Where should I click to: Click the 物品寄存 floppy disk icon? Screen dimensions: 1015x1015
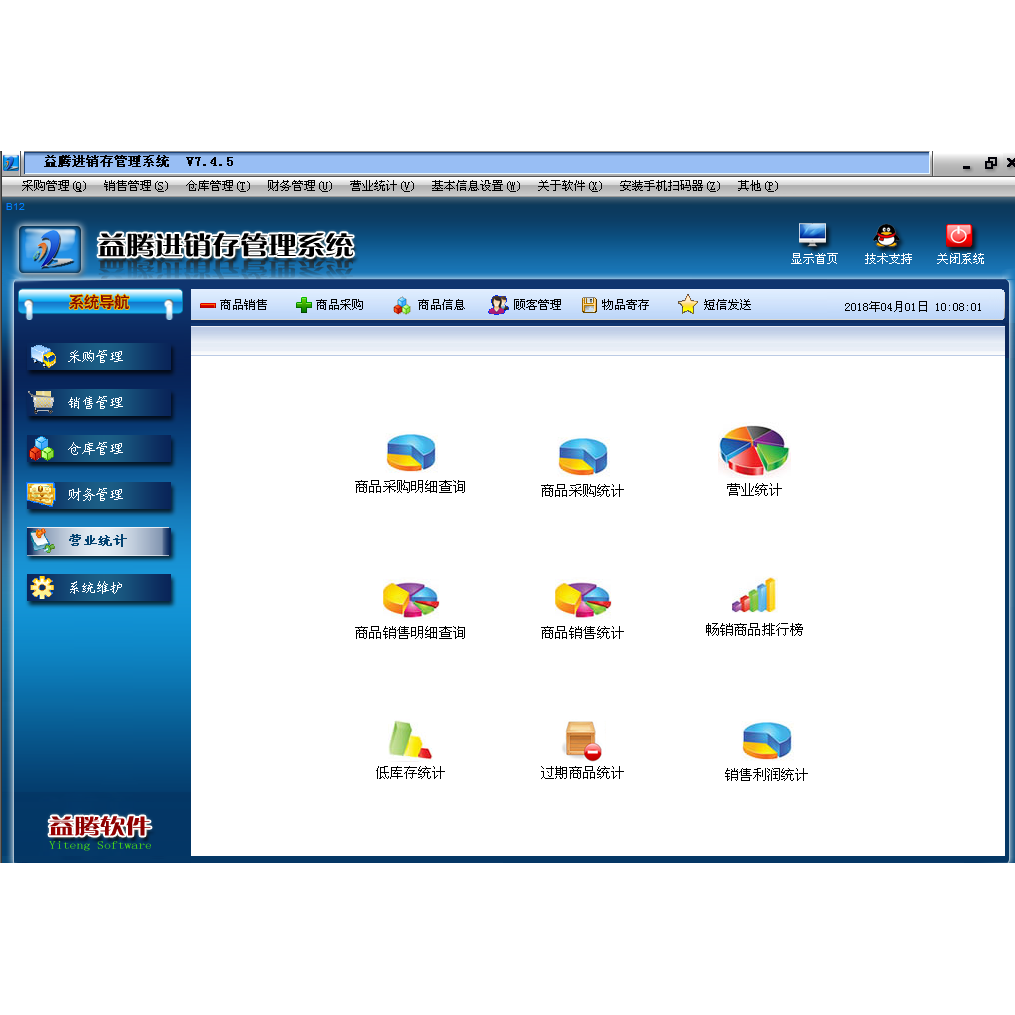(x=589, y=305)
